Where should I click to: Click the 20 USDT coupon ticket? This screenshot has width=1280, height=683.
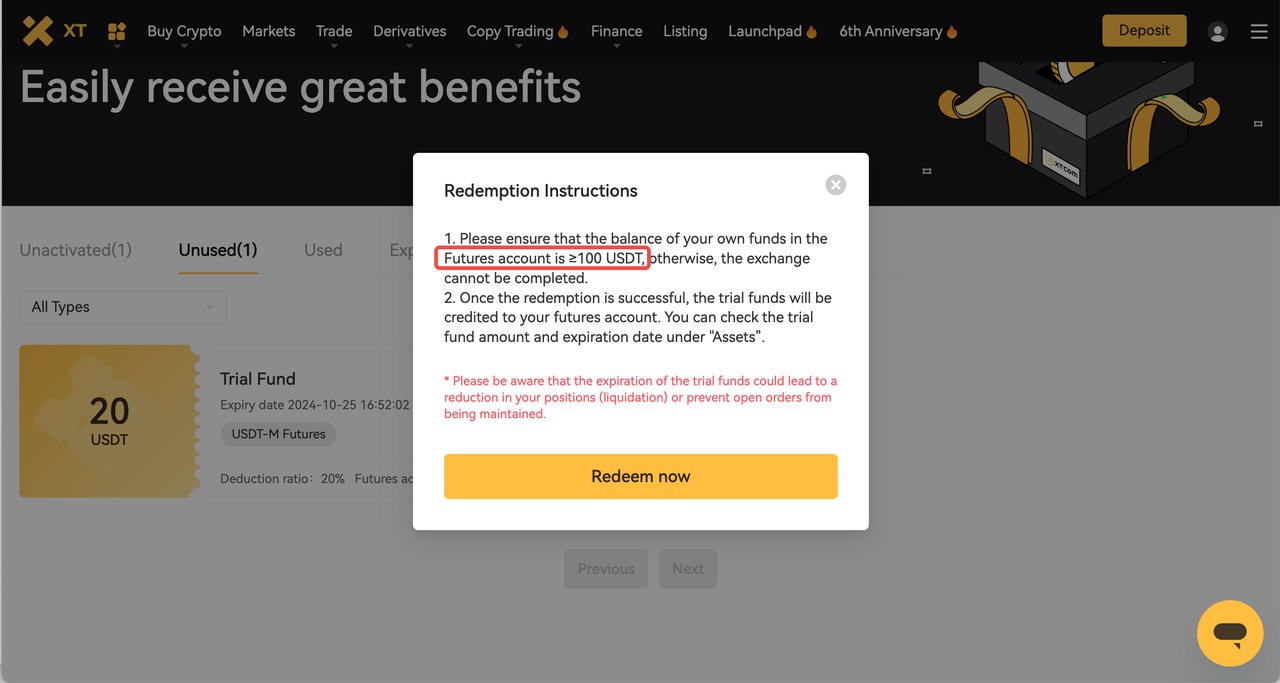[x=109, y=421]
